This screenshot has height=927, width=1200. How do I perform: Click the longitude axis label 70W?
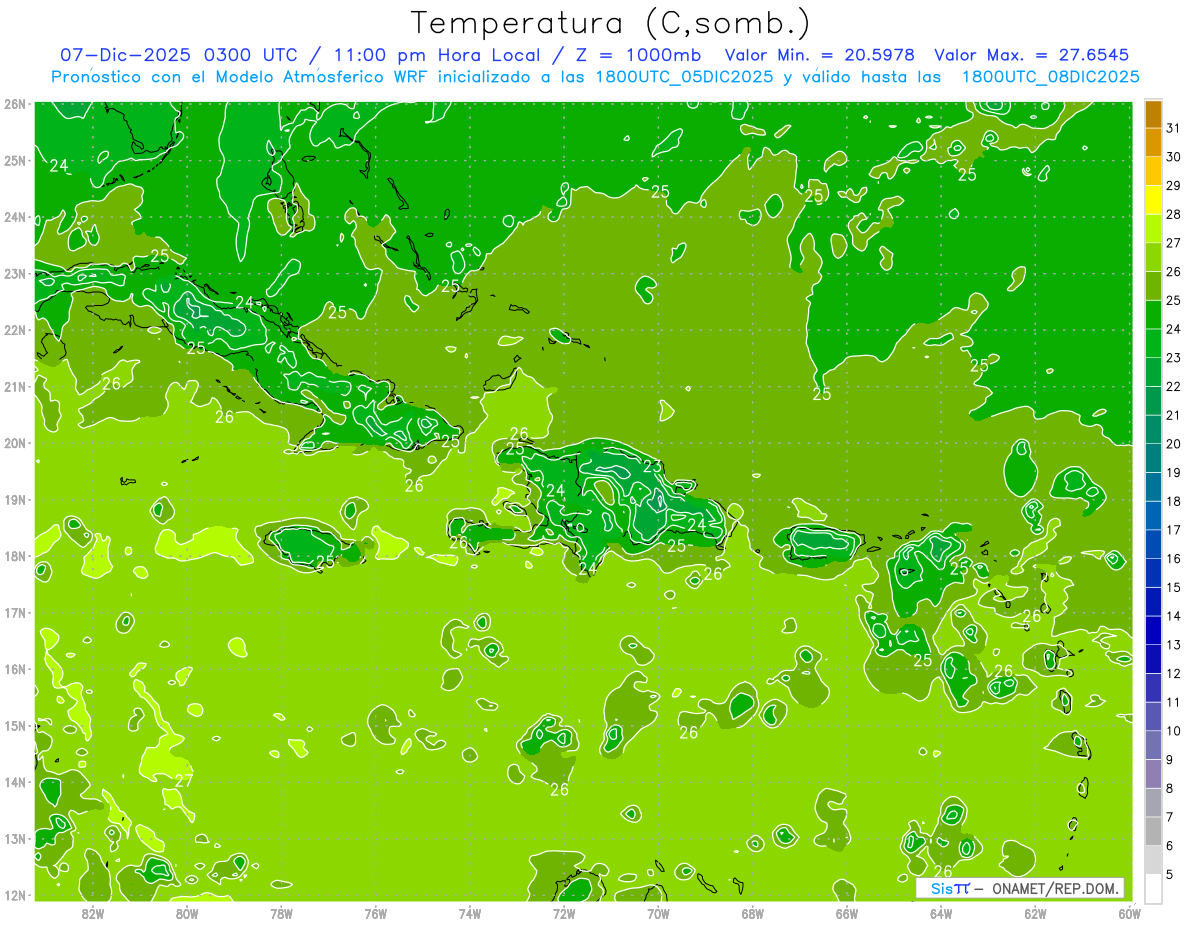658,913
